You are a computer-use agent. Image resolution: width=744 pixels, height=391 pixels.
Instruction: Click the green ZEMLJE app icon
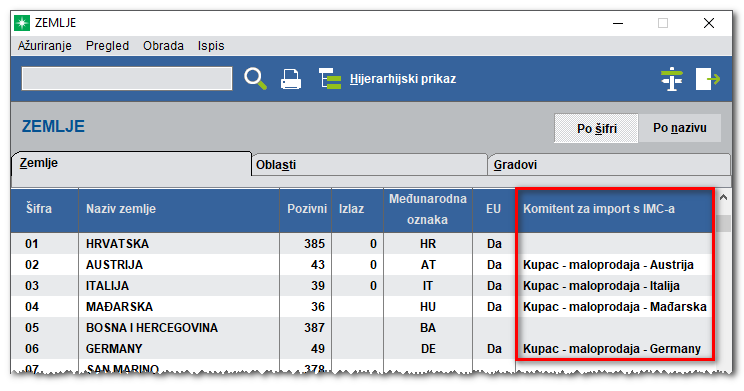[22, 23]
